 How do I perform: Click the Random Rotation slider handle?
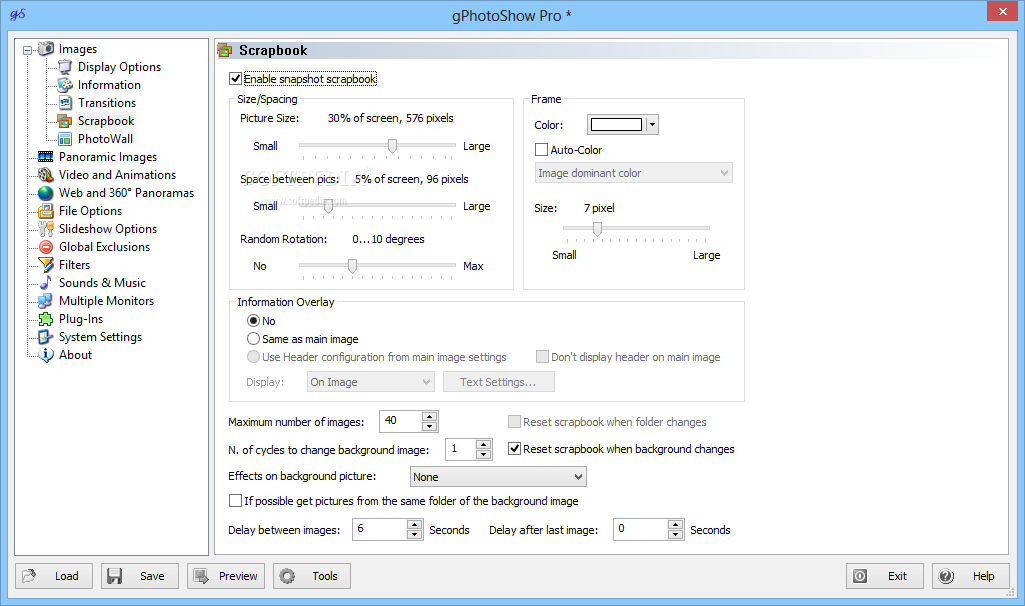click(x=352, y=265)
